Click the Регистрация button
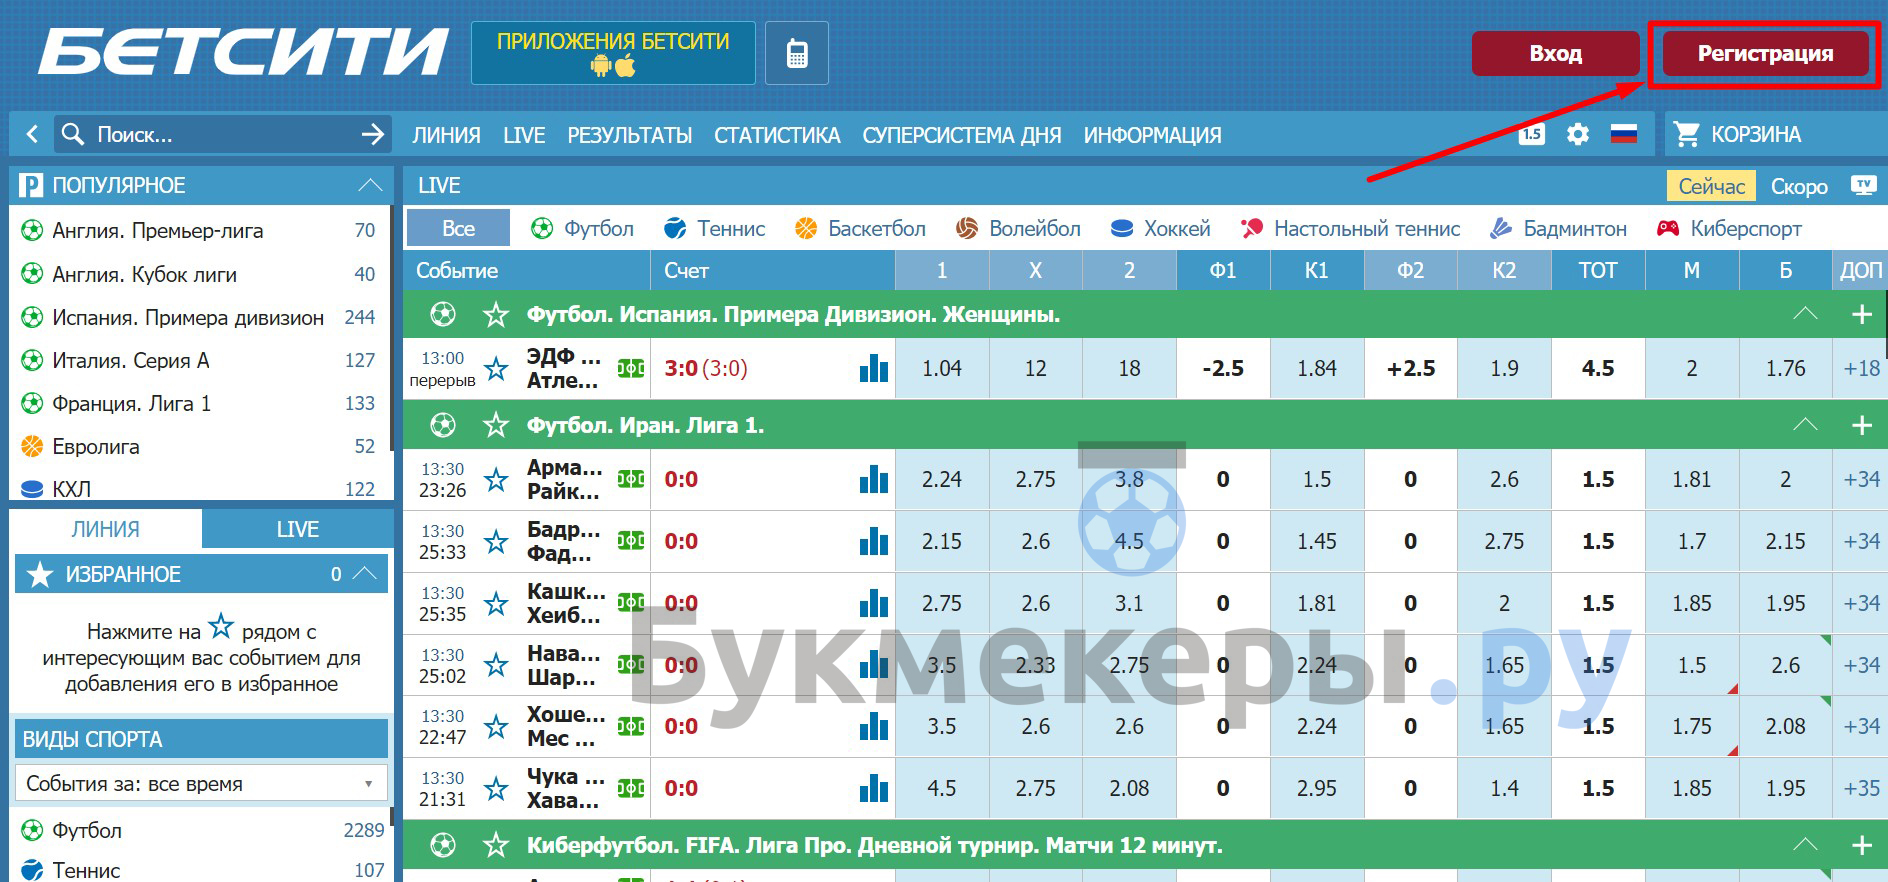Screen dimensions: 1888x882 point(1765,53)
